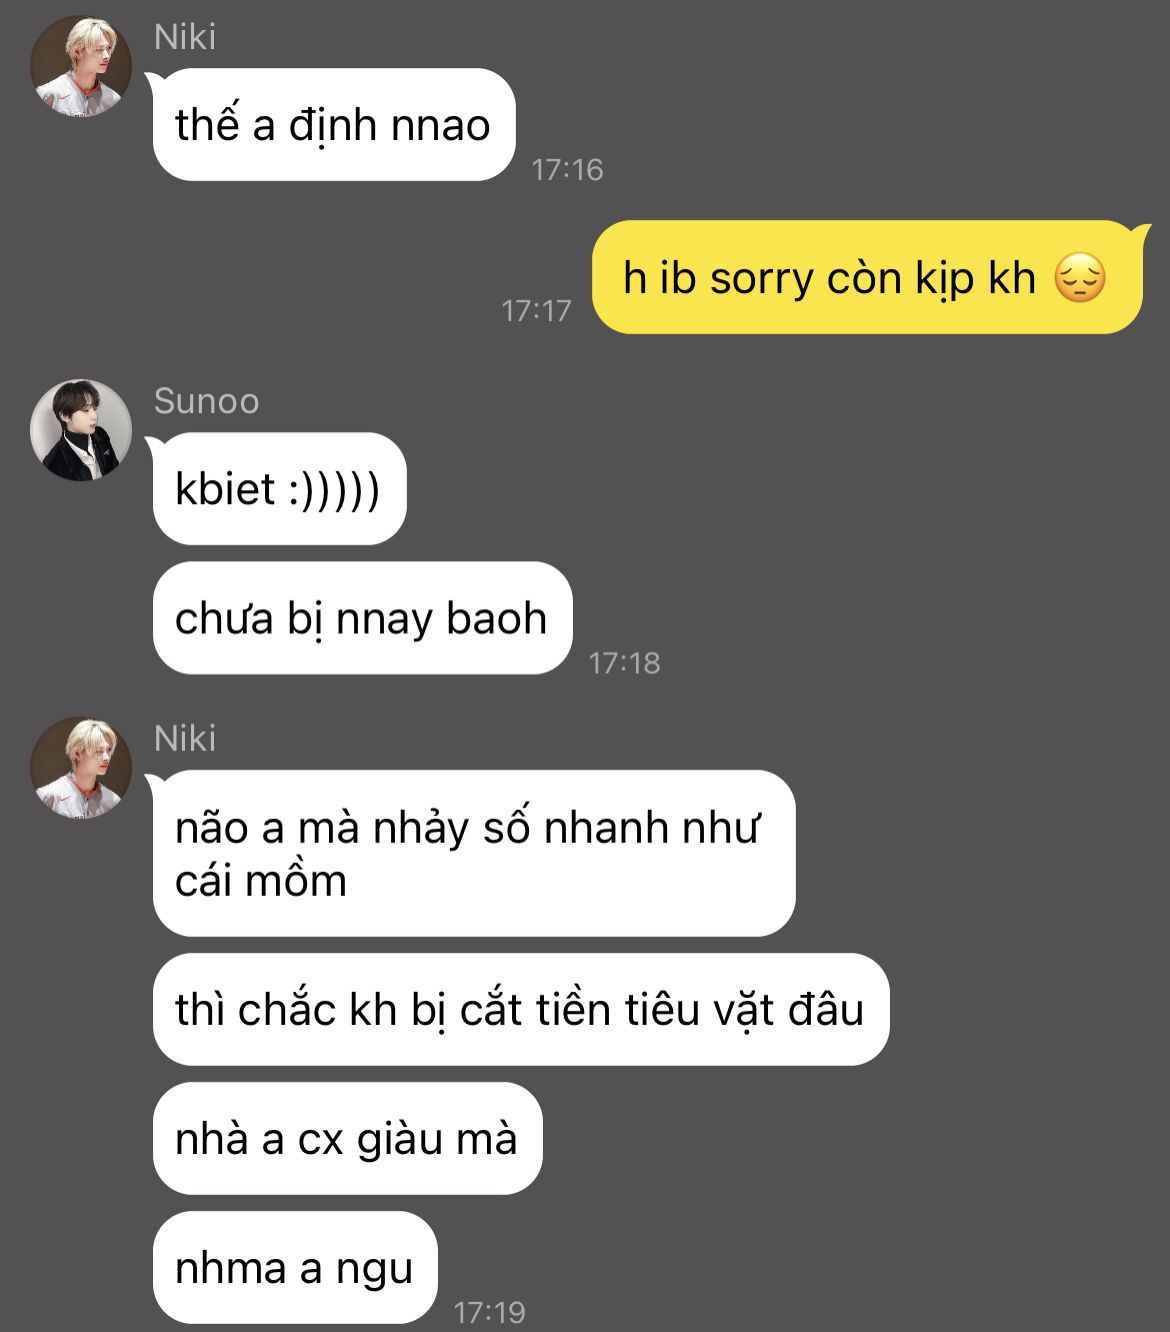
Task: Select the message 'thì chắc kh bị cắt tiền tiêu vặt đâu'
Action: click(x=521, y=1009)
